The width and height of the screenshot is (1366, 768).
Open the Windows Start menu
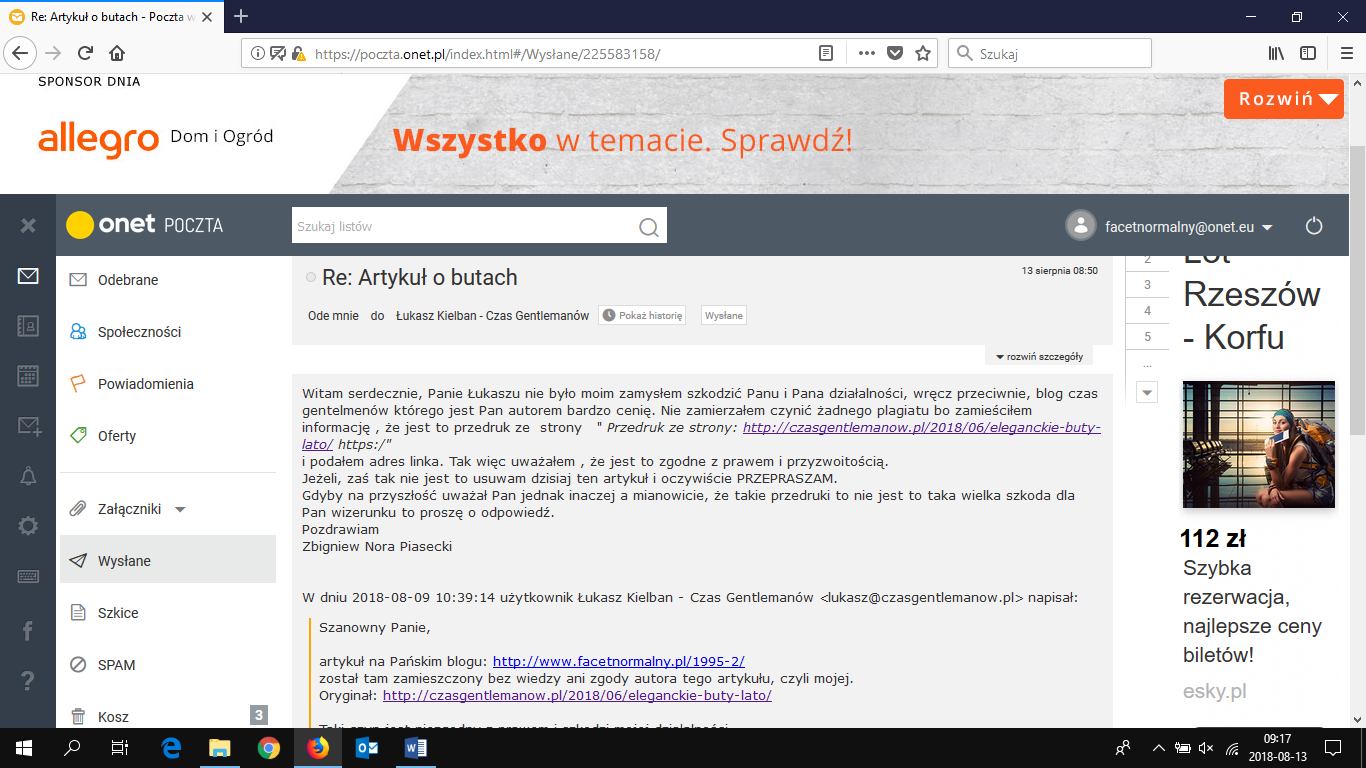22,747
